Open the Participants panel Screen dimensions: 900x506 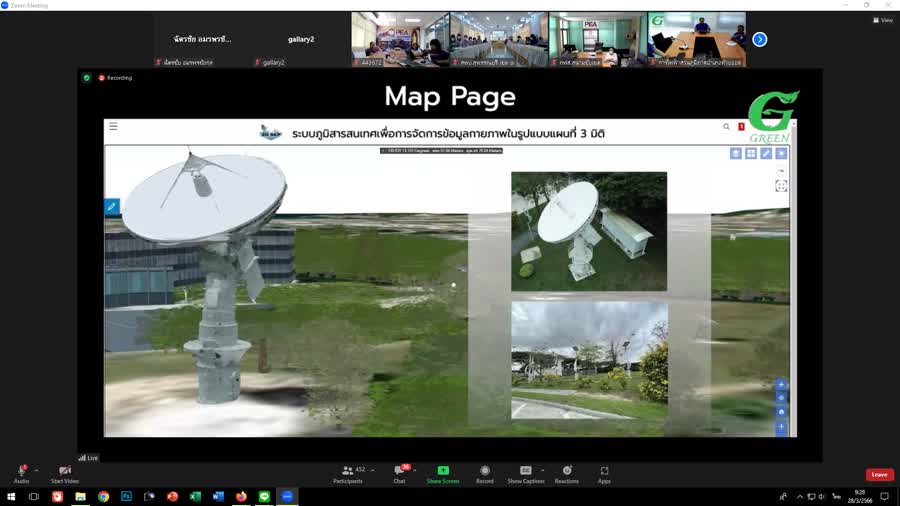coord(348,474)
